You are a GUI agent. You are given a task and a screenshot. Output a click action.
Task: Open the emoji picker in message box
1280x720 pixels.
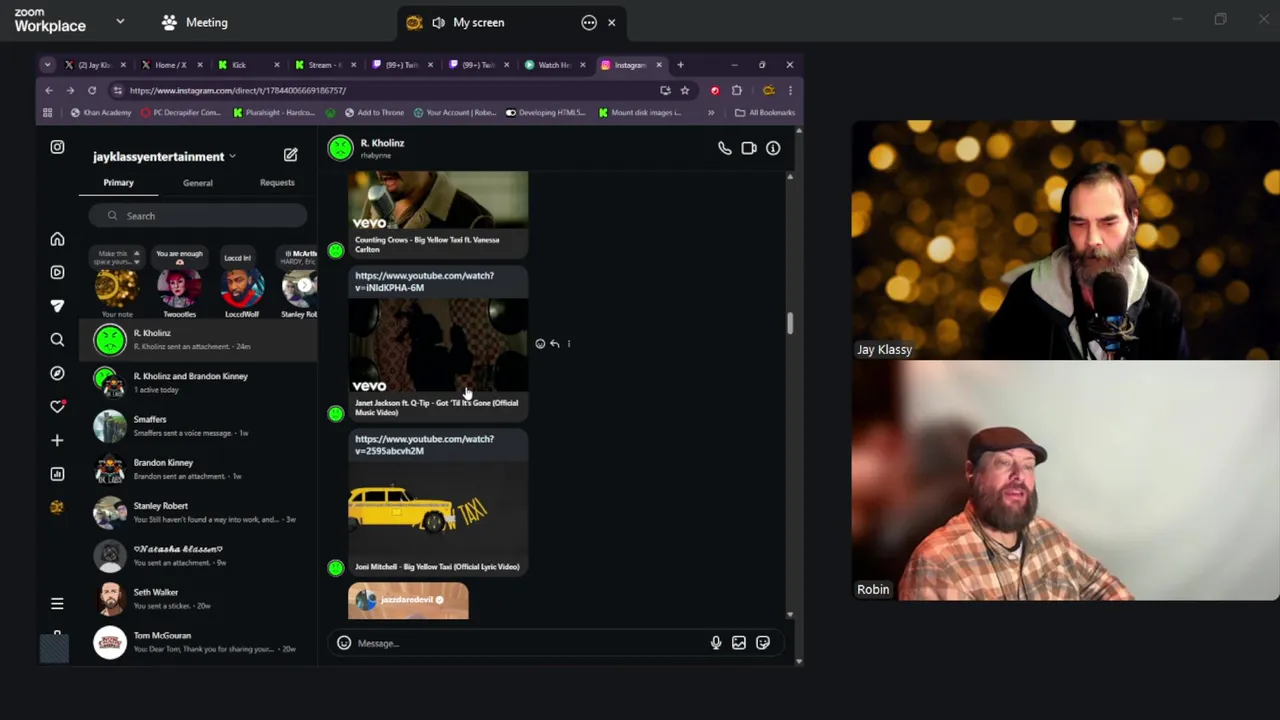(x=344, y=643)
